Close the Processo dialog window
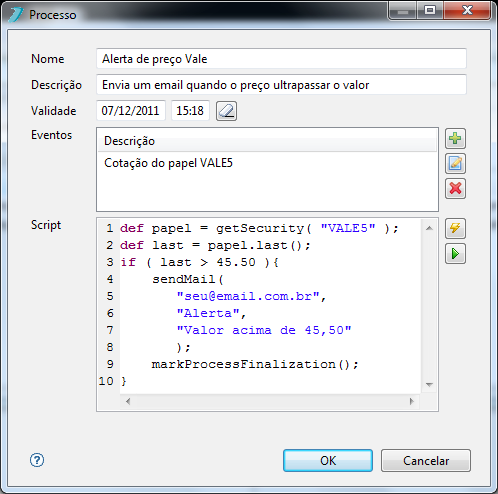498x494 pixels. (467, 11)
